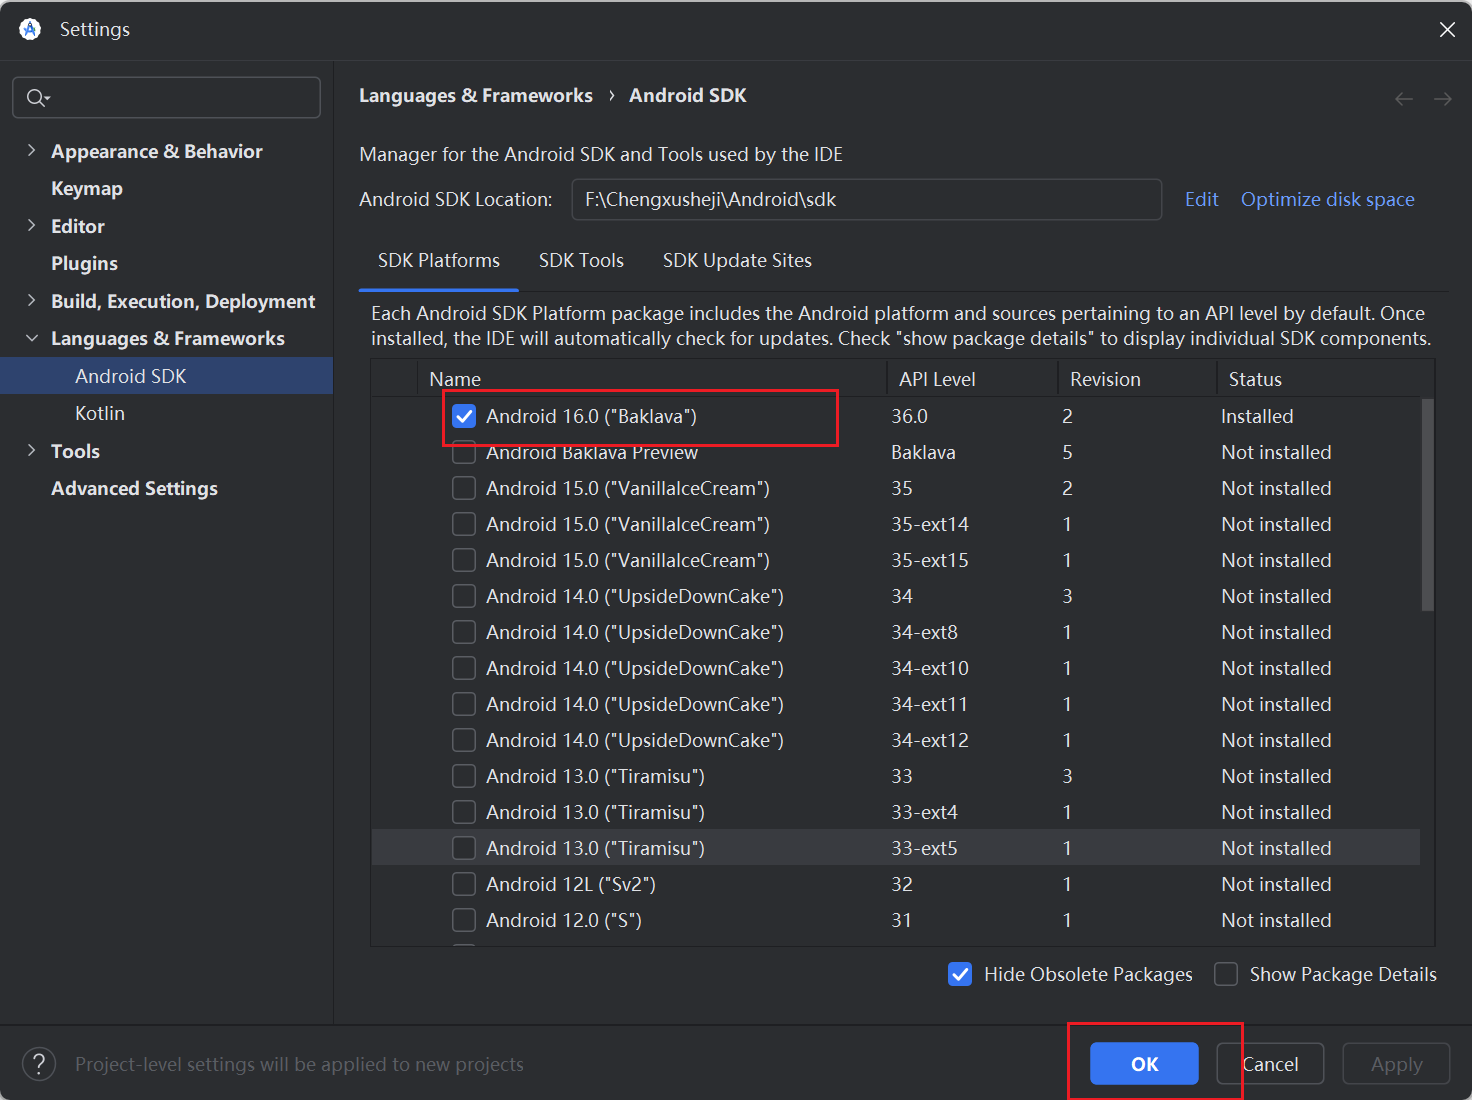This screenshot has width=1472, height=1100.
Task: Check Android 14.0 API level 34 checkbox
Action: [x=464, y=596]
